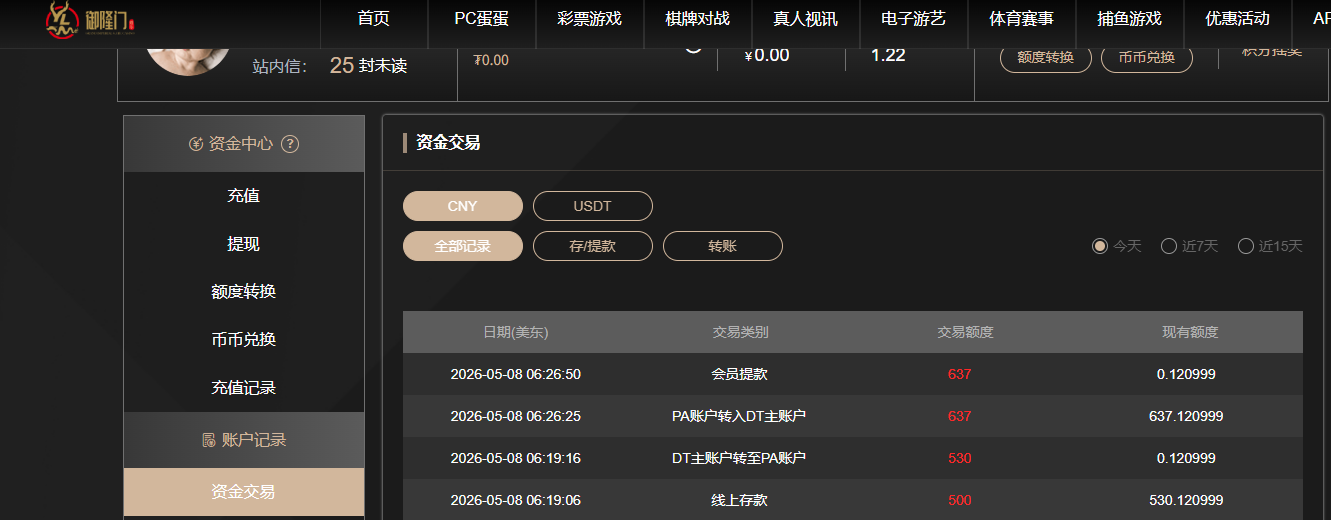The image size is (1331, 520).
Task: Open 币币兑换 in the sidebar
Action: tap(244, 340)
